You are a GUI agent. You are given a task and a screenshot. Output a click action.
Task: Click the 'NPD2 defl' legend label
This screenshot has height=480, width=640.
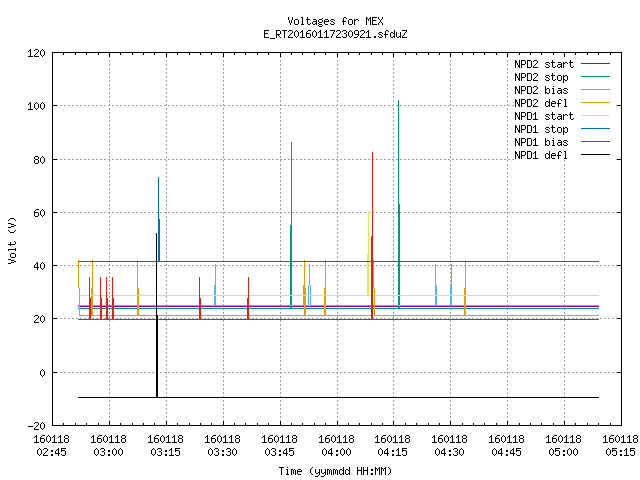541,103
